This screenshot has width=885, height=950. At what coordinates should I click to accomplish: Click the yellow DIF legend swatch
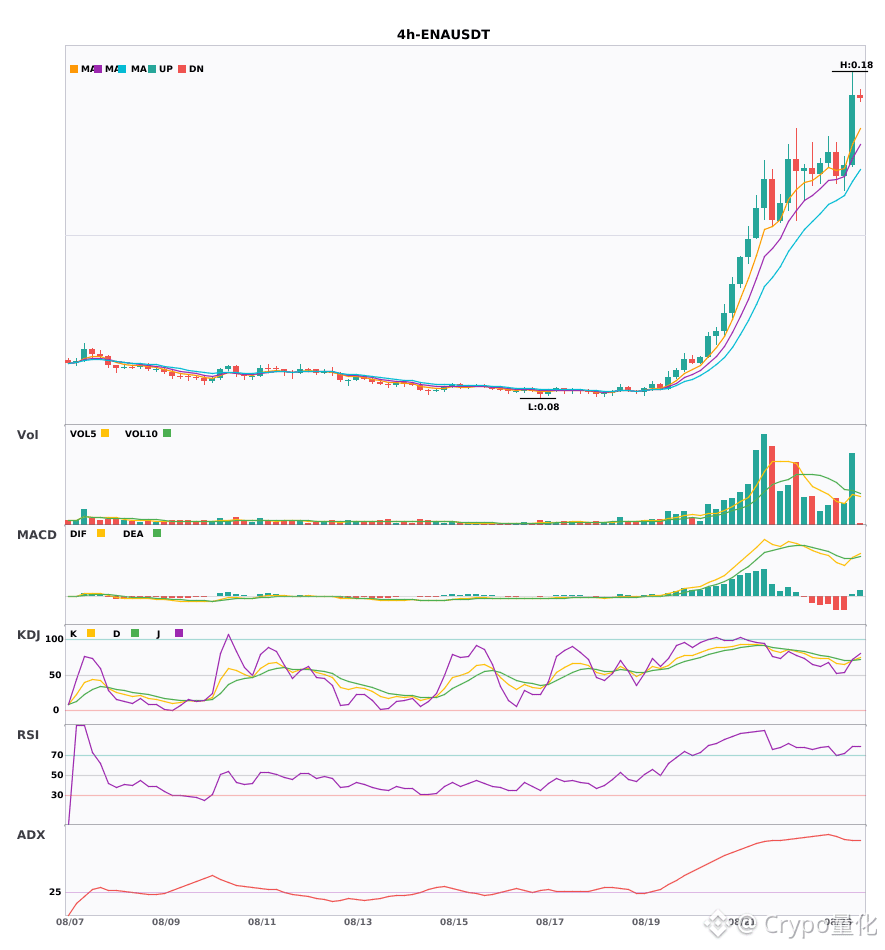(101, 533)
